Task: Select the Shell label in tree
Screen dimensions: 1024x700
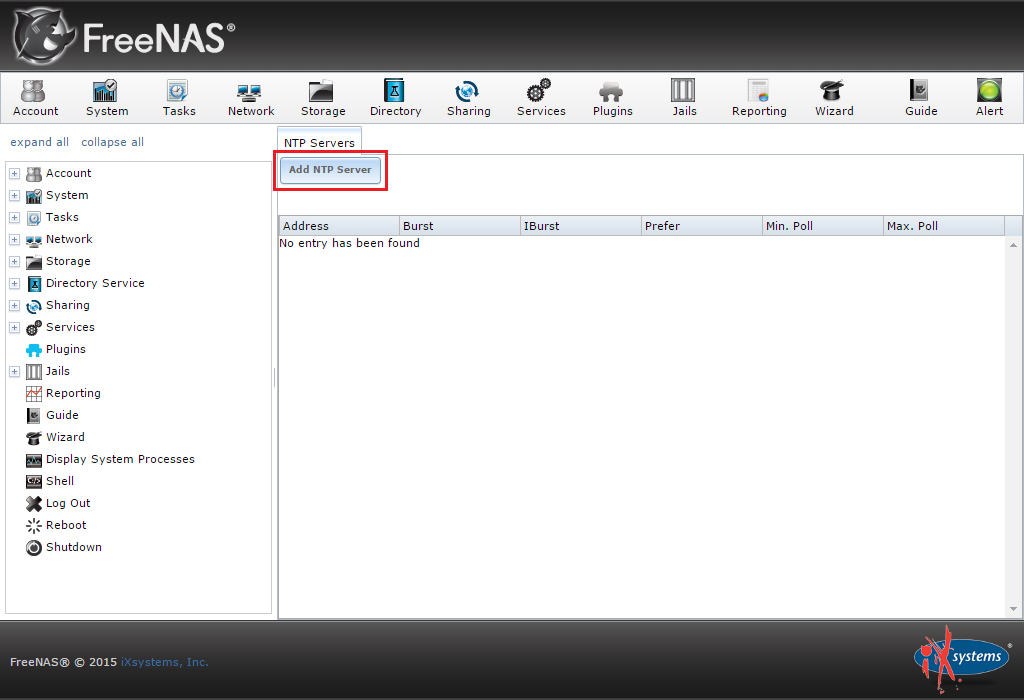Action: pos(60,481)
